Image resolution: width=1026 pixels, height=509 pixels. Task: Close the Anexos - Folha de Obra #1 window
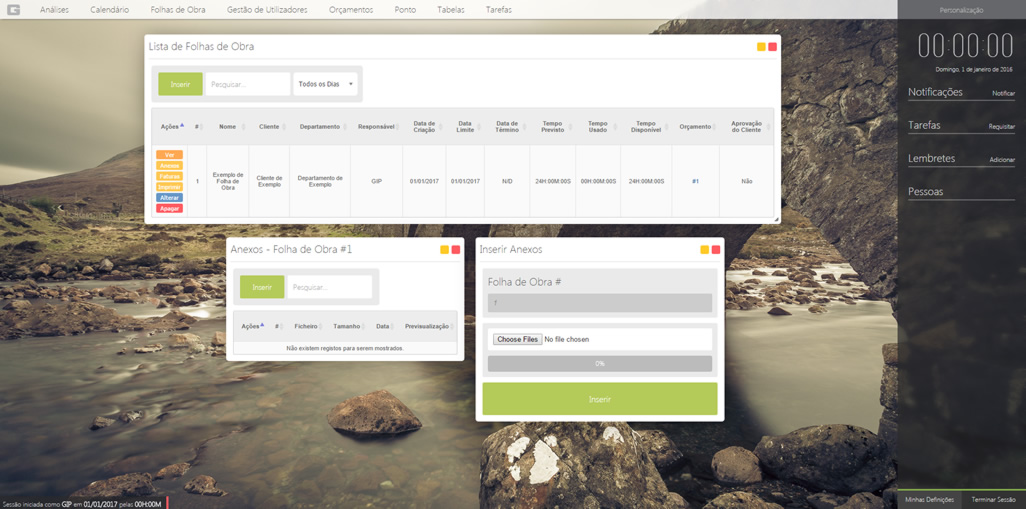point(456,250)
